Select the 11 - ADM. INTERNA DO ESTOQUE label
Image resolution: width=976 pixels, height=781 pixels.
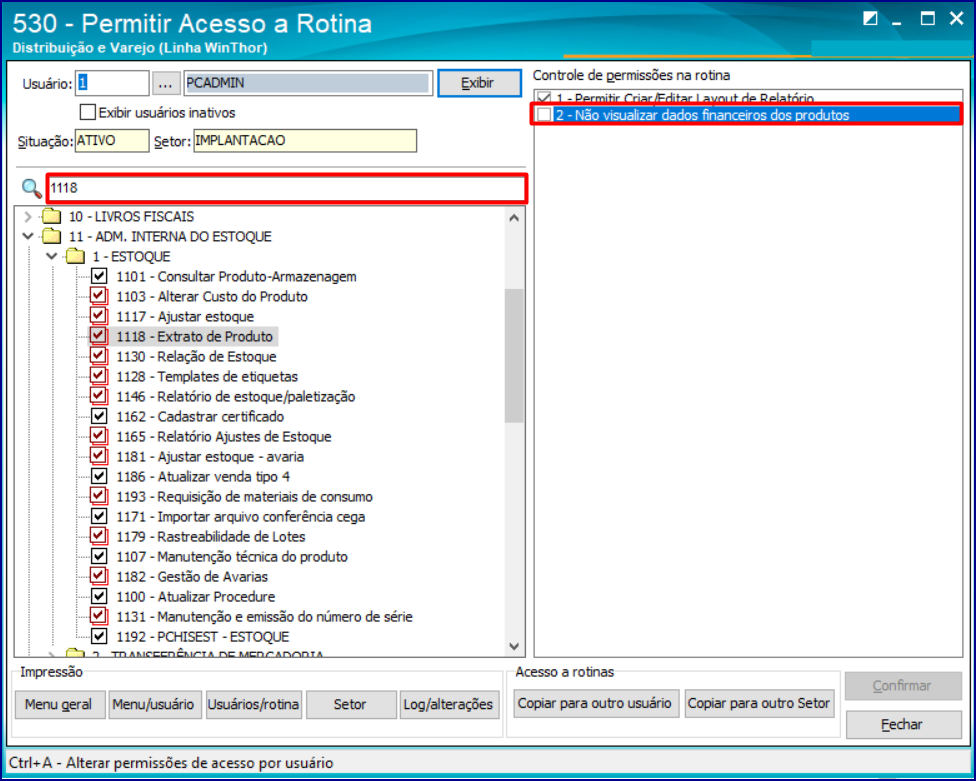coord(170,236)
